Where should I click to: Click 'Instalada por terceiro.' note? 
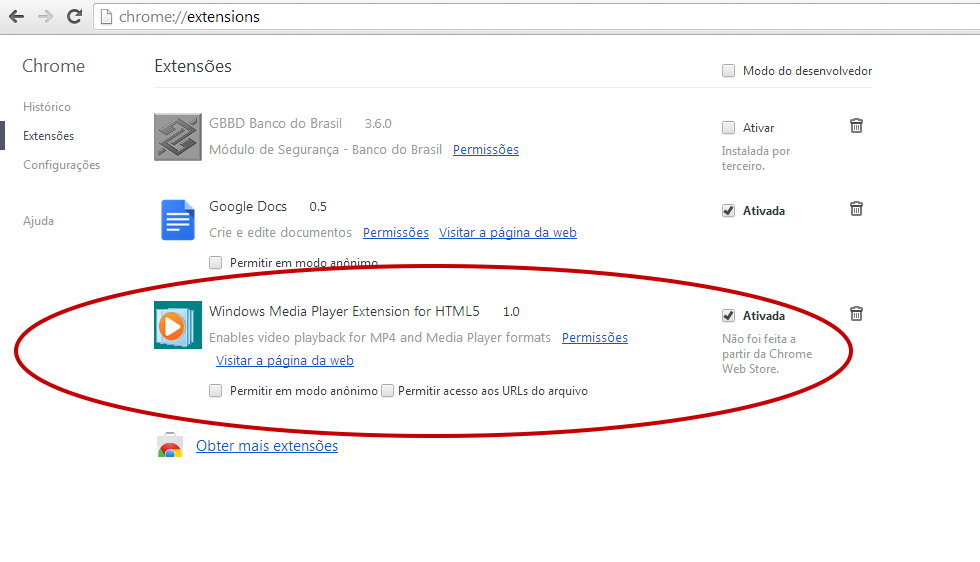click(756, 158)
